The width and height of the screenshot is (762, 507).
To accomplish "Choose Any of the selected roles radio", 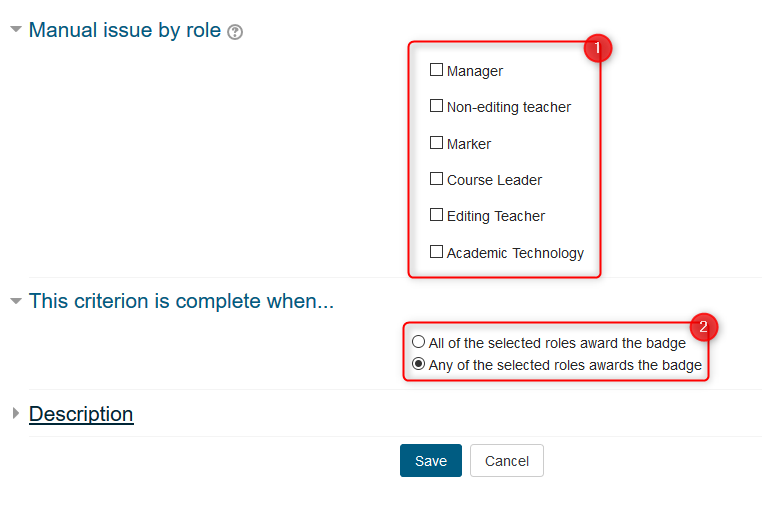I will pyautogui.click(x=419, y=364).
